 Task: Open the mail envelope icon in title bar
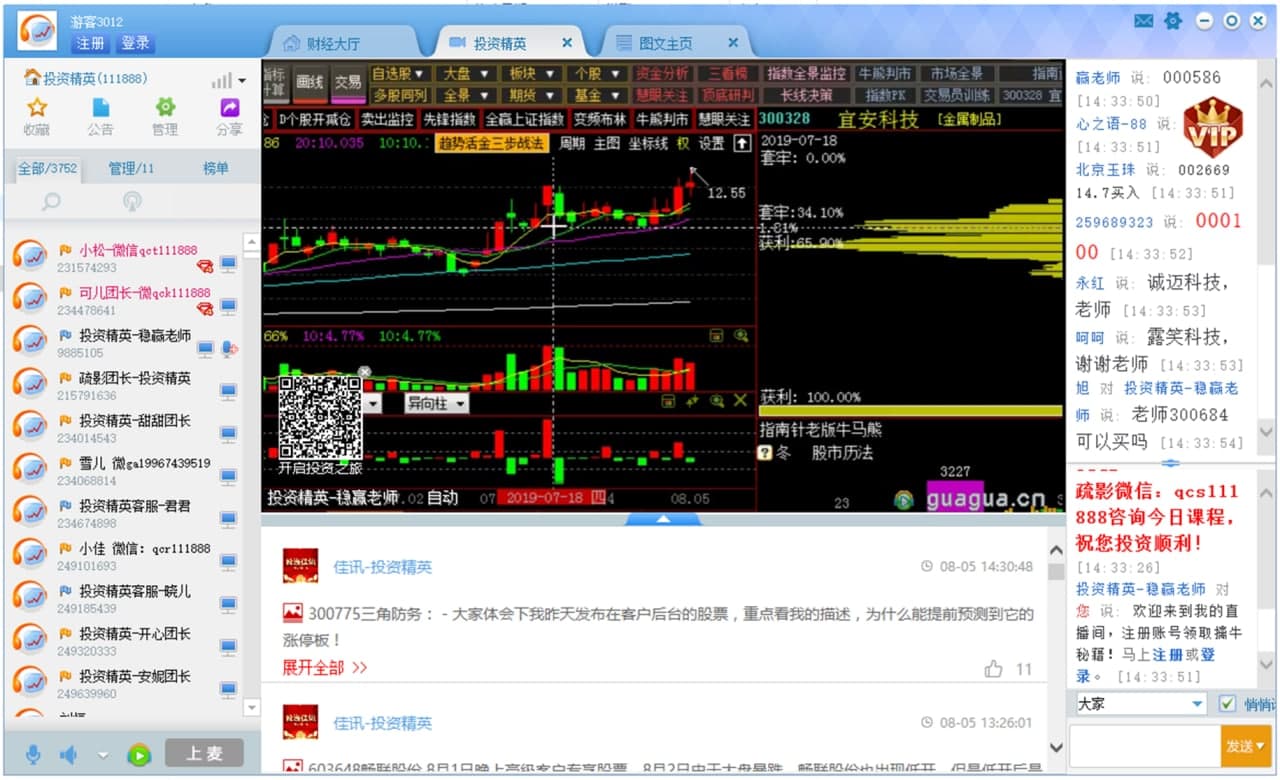coord(1144,21)
